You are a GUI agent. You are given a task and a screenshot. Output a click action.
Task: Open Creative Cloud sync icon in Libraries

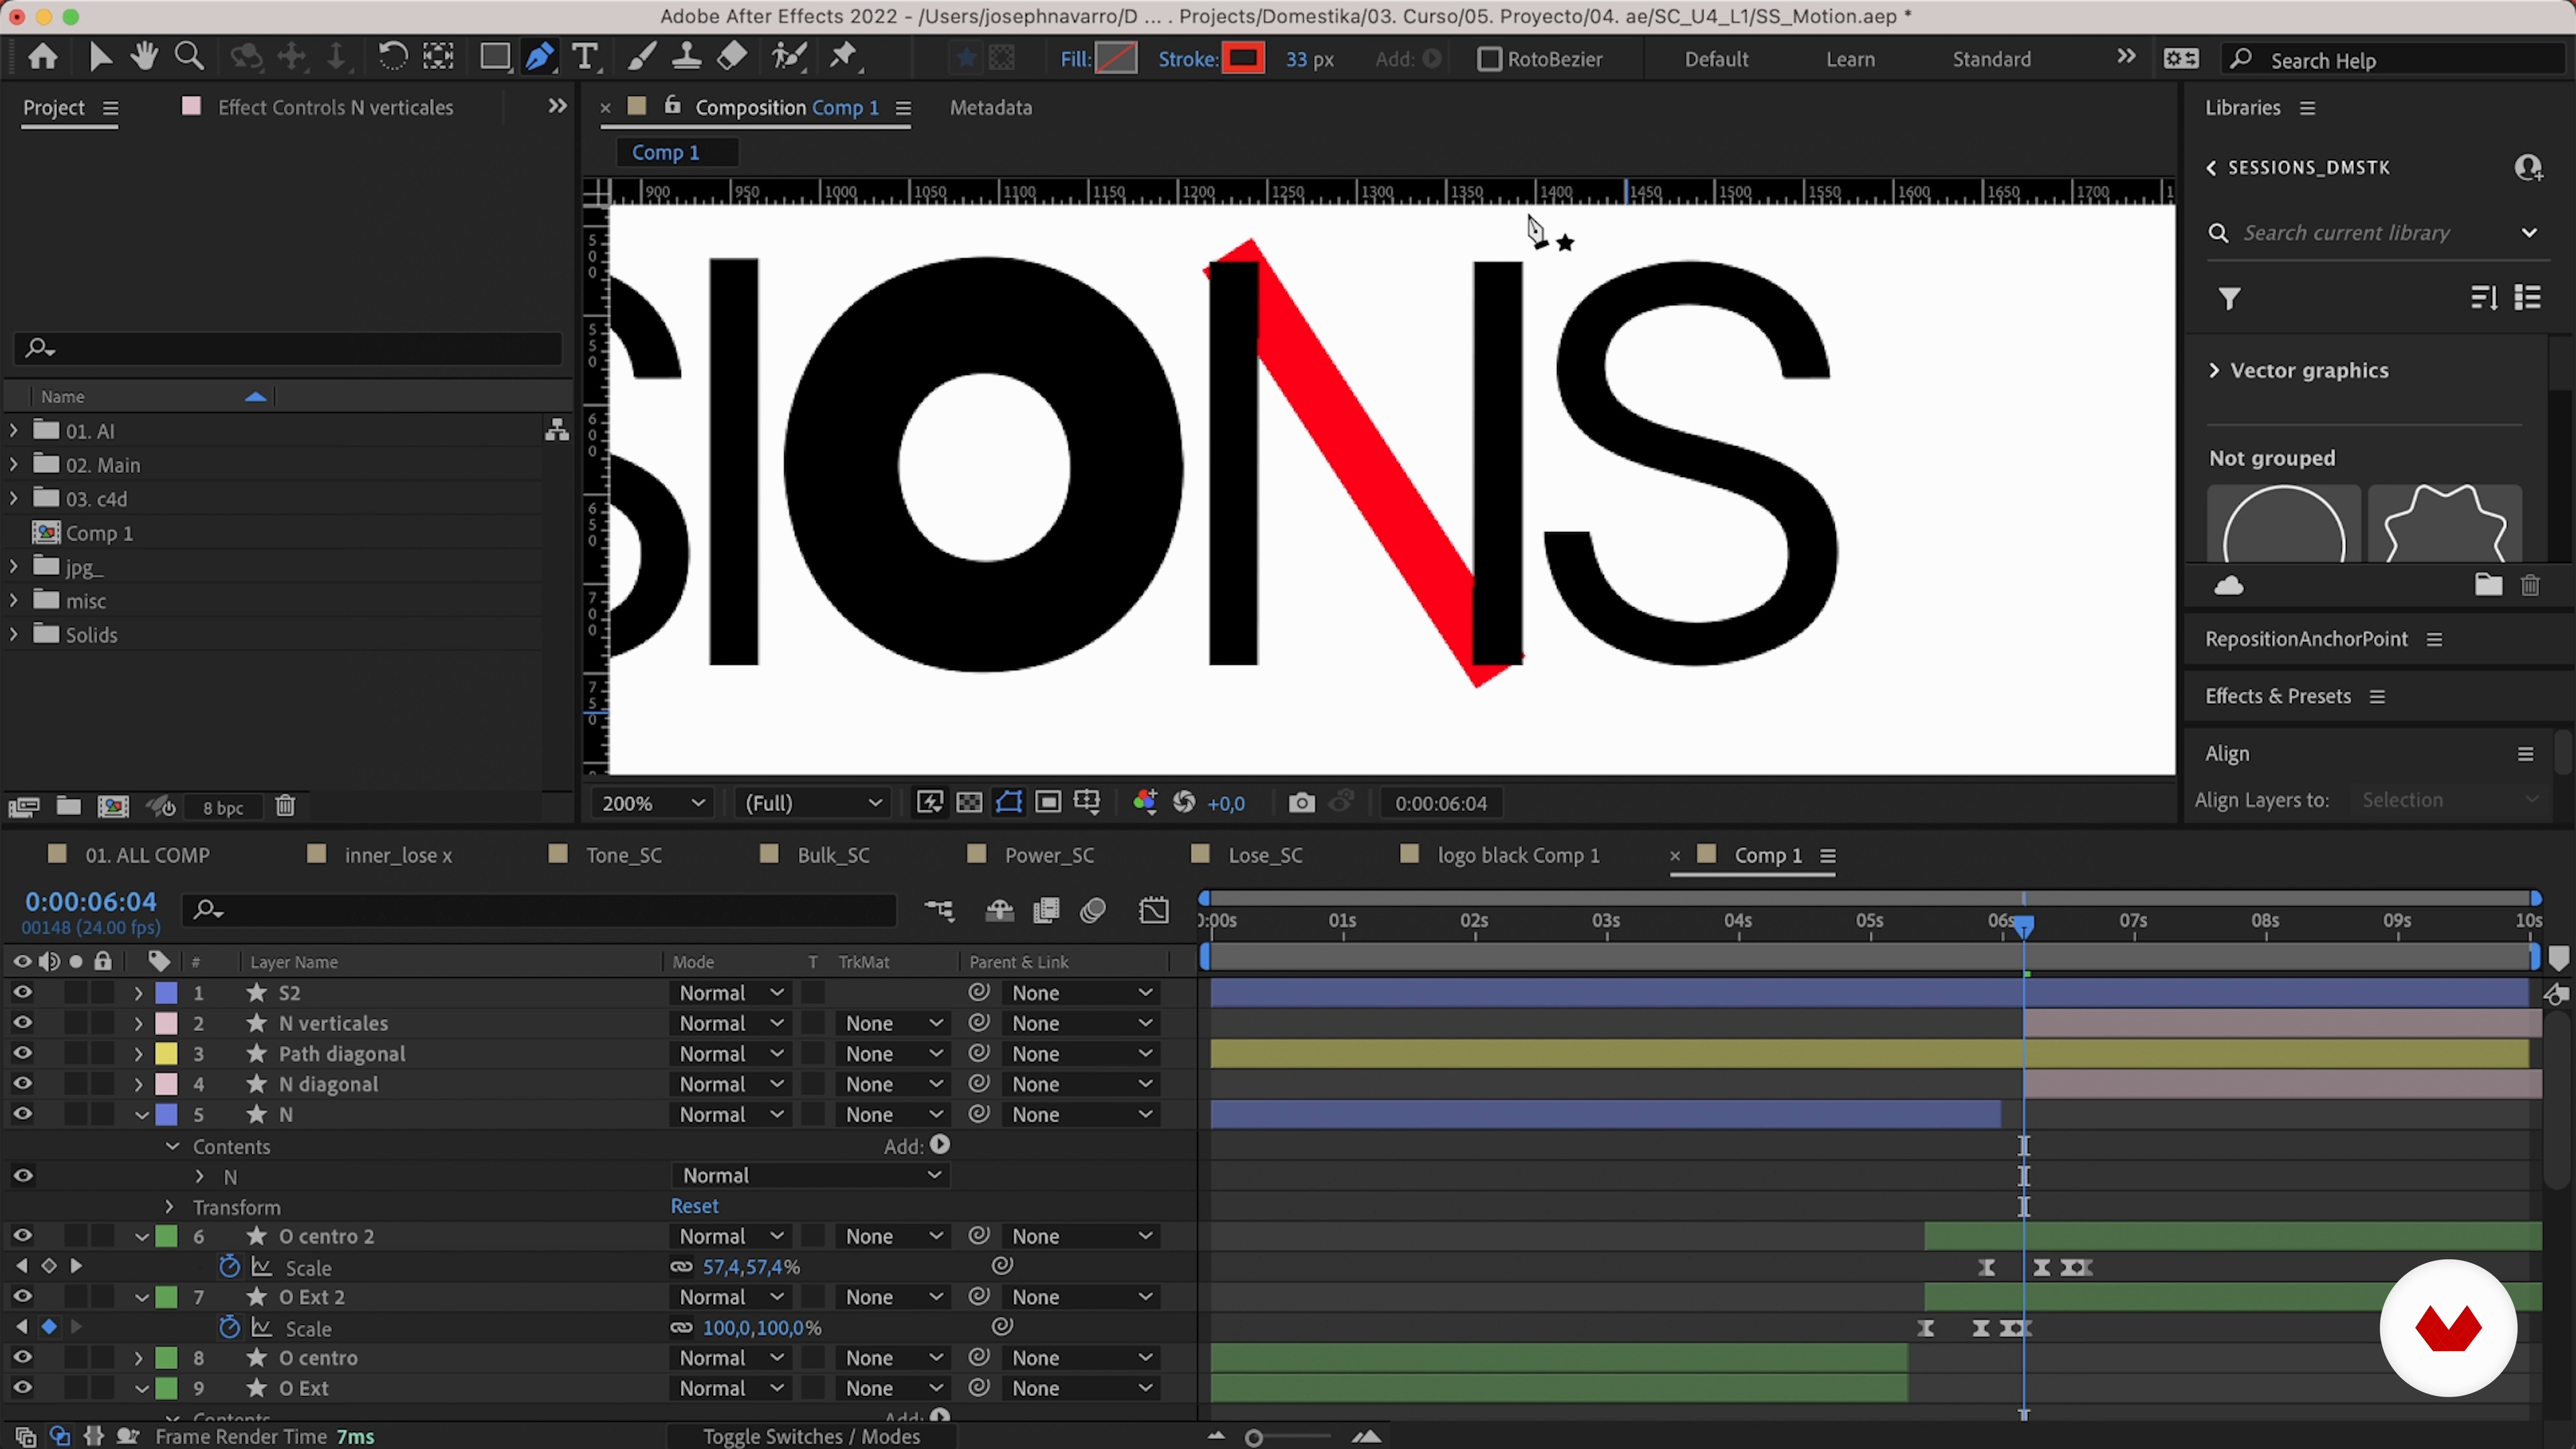(2229, 586)
